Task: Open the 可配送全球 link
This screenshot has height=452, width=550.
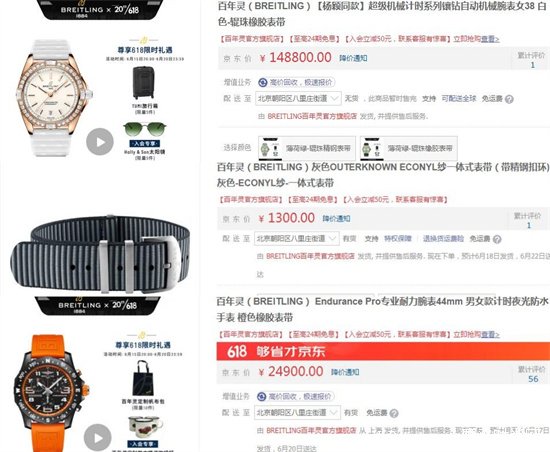Action: (458, 99)
